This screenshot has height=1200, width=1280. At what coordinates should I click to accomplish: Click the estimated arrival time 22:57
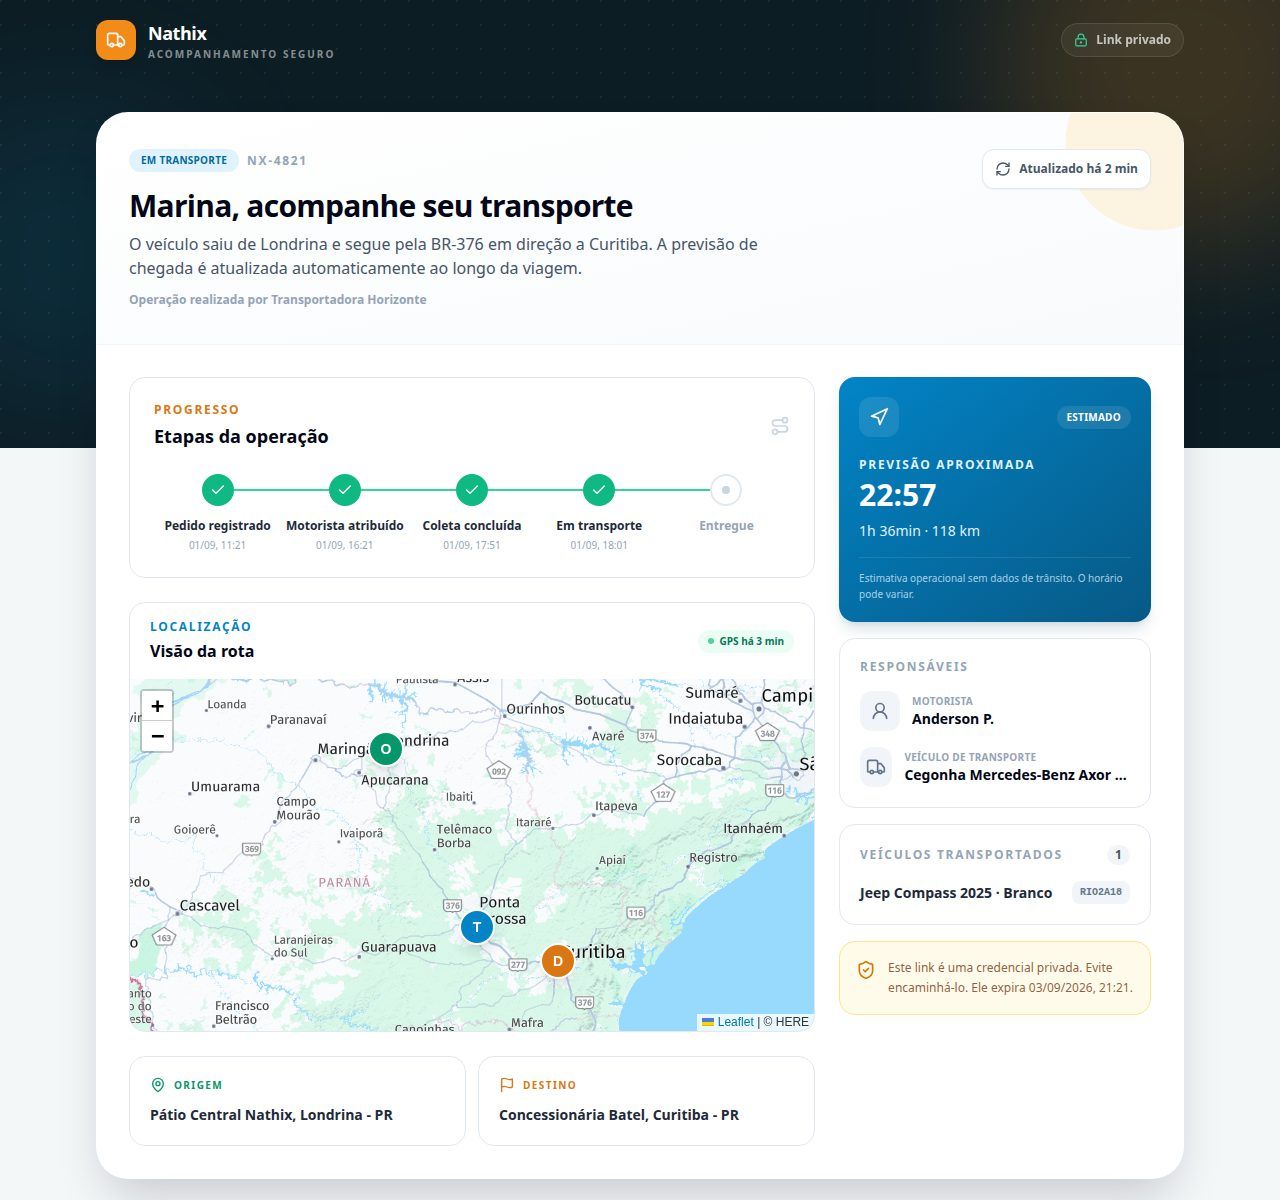pyautogui.click(x=898, y=495)
